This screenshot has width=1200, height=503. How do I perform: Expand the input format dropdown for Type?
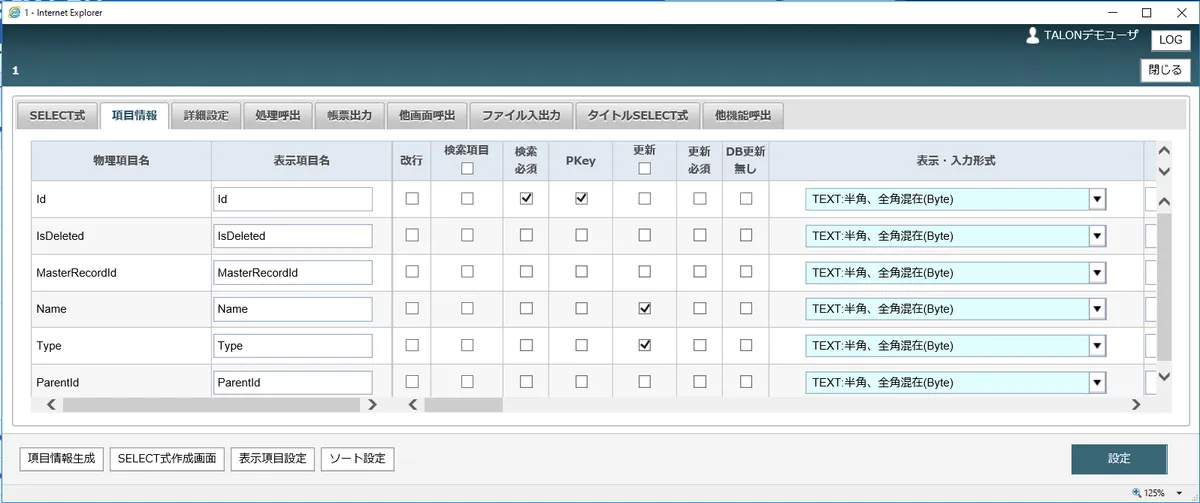(x=1097, y=345)
